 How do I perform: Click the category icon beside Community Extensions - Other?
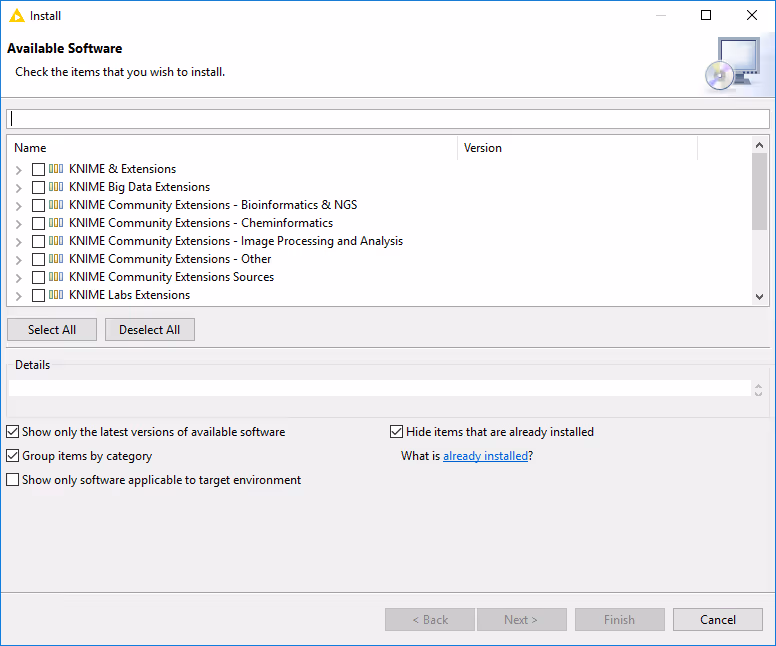56,259
